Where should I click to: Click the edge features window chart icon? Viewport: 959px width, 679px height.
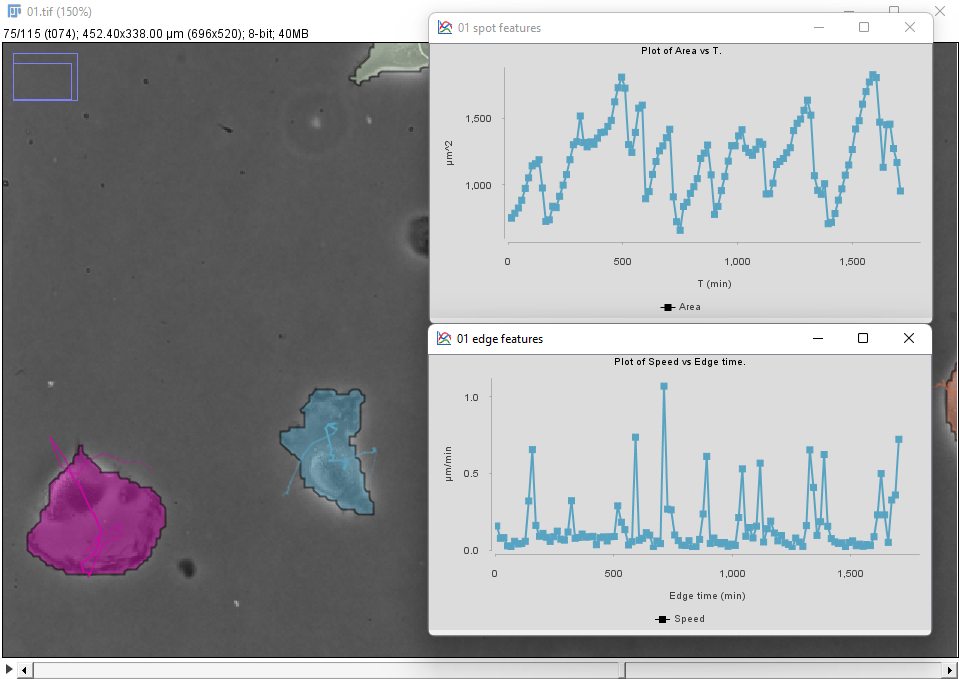click(x=445, y=339)
